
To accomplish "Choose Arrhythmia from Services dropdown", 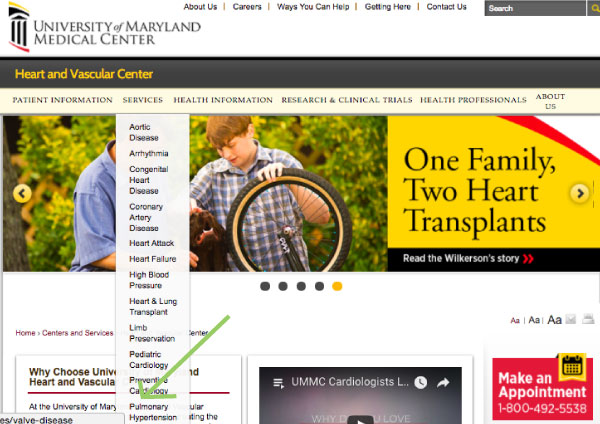I will pyautogui.click(x=148, y=153).
